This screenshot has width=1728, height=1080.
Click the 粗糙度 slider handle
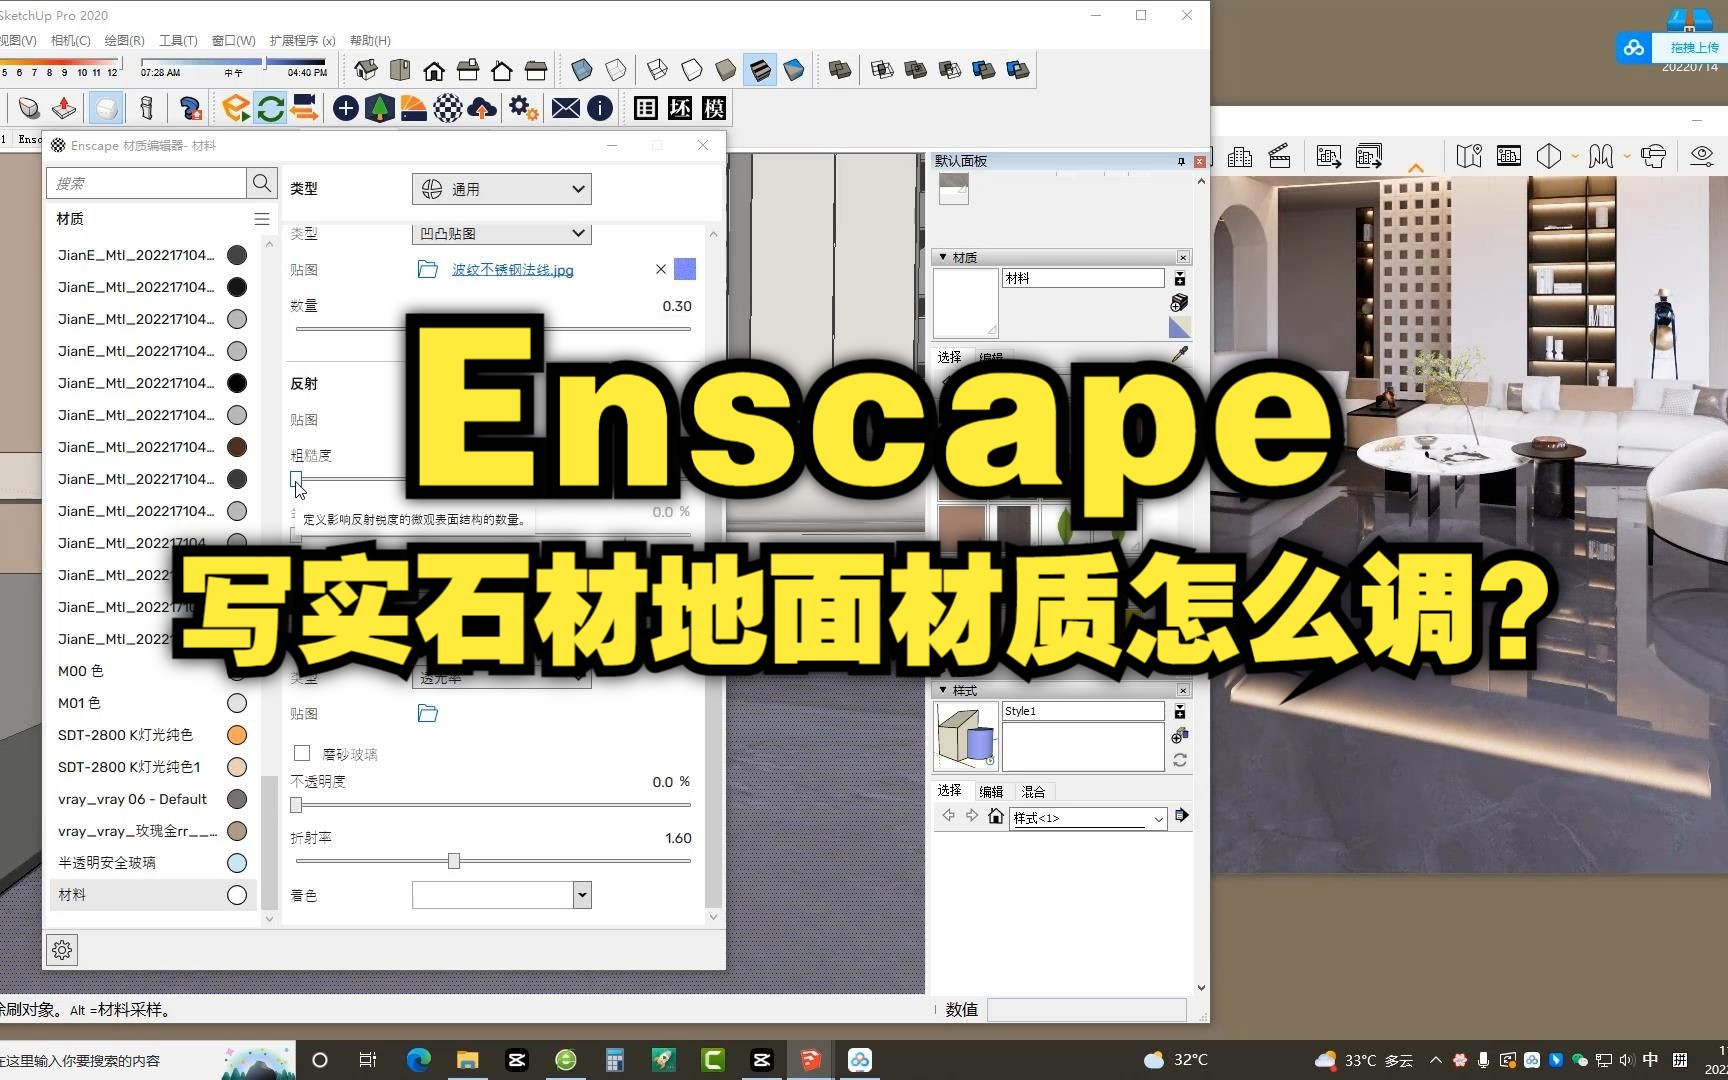pos(296,479)
